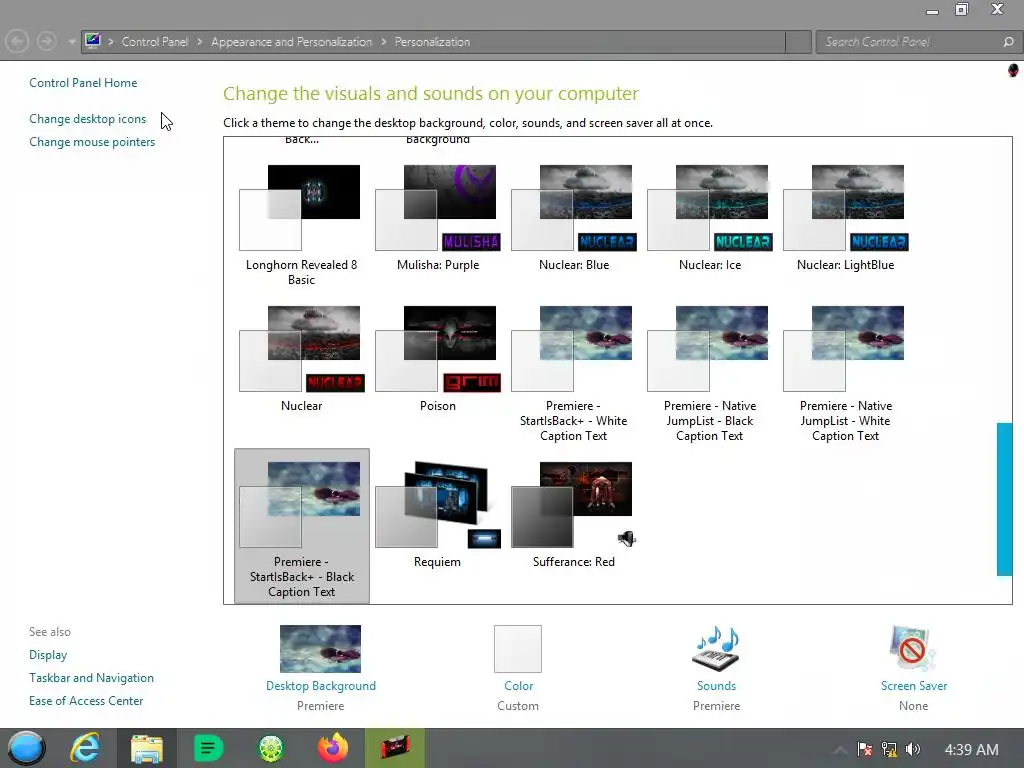Click Appearance and Personalization breadcrumb
Image resolution: width=1024 pixels, height=768 pixels.
coord(291,42)
